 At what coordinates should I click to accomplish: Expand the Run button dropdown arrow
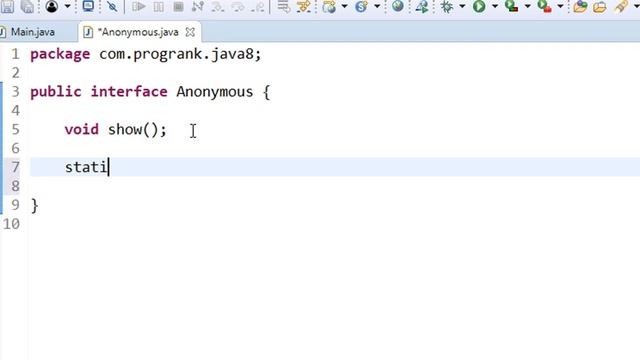495,6
